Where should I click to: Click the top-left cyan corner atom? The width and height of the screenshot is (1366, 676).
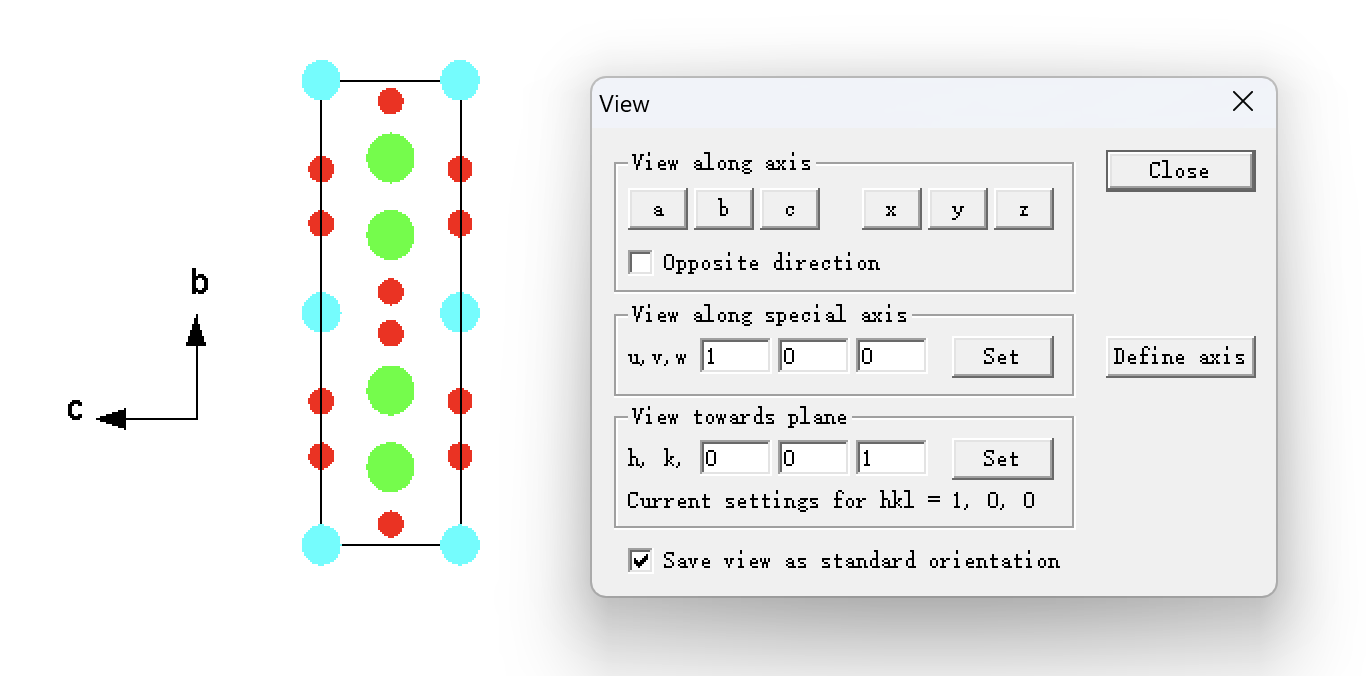pyautogui.click(x=321, y=80)
